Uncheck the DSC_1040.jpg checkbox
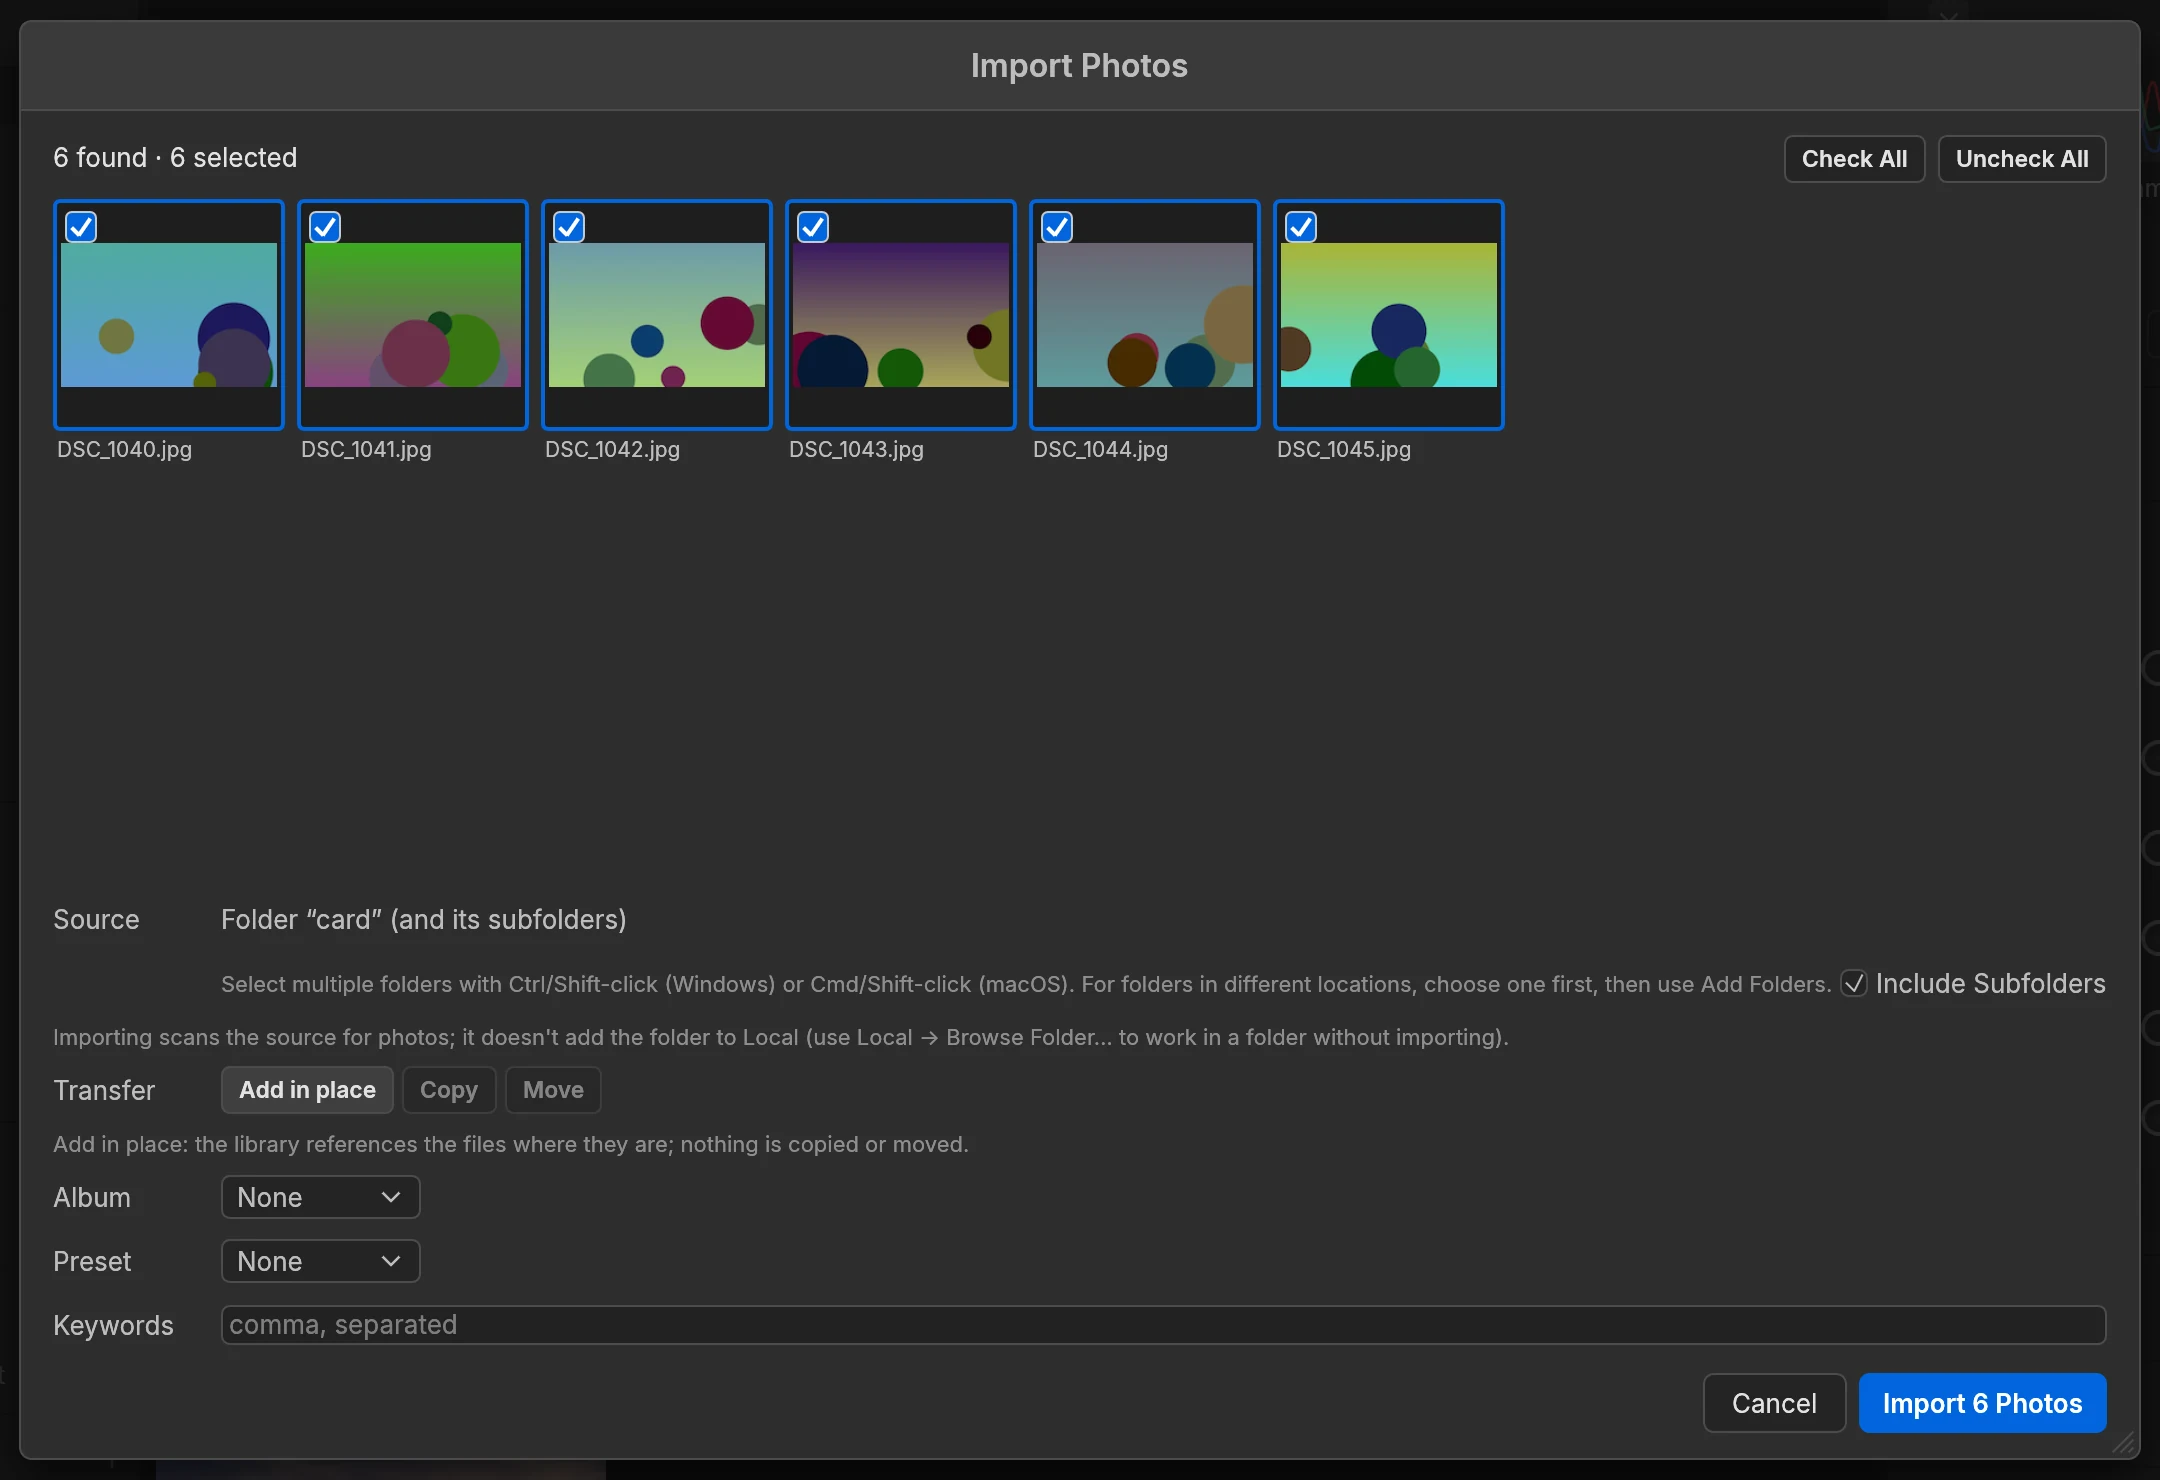Image resolution: width=2160 pixels, height=1480 pixels. tap(81, 227)
